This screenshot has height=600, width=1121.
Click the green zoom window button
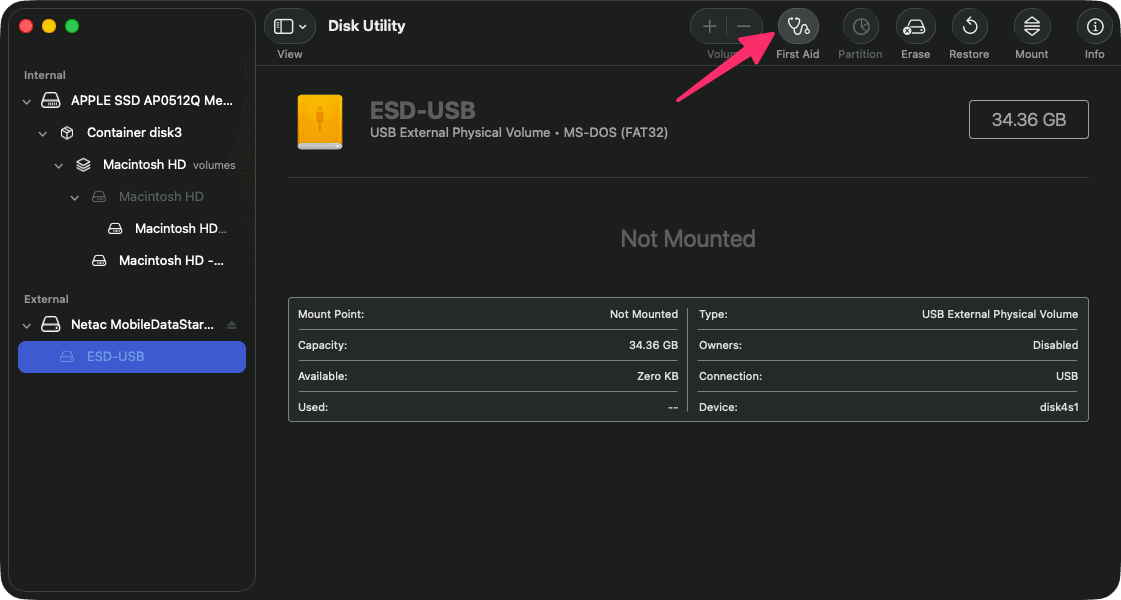click(71, 26)
